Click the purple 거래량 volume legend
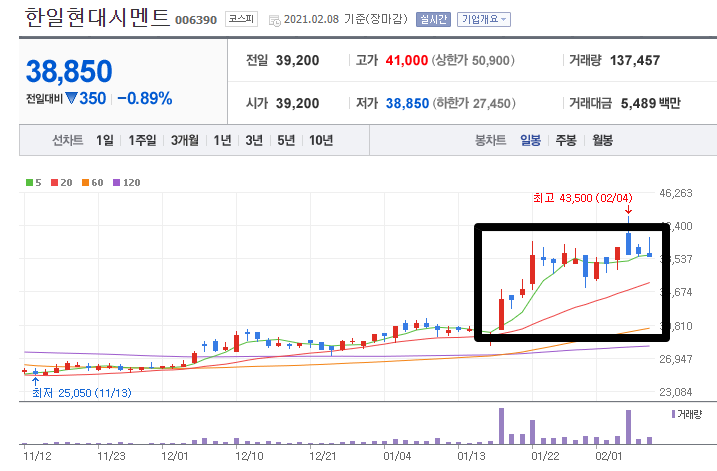Image resolution: width=717 pixels, height=471 pixels. [x=686, y=414]
